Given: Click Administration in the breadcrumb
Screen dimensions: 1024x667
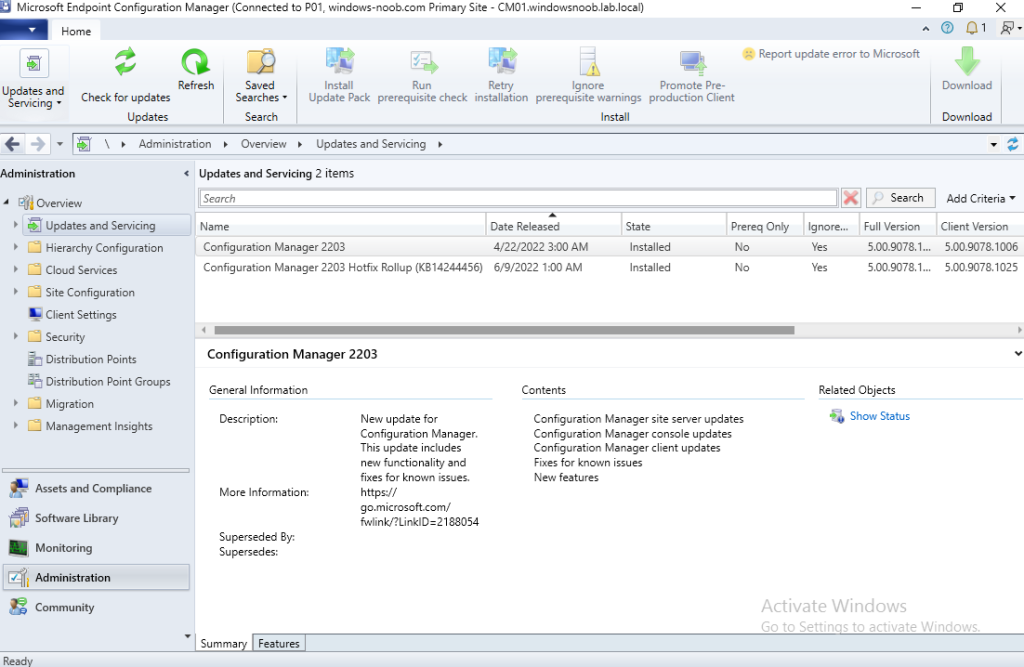Looking at the screenshot, I should [x=174, y=144].
